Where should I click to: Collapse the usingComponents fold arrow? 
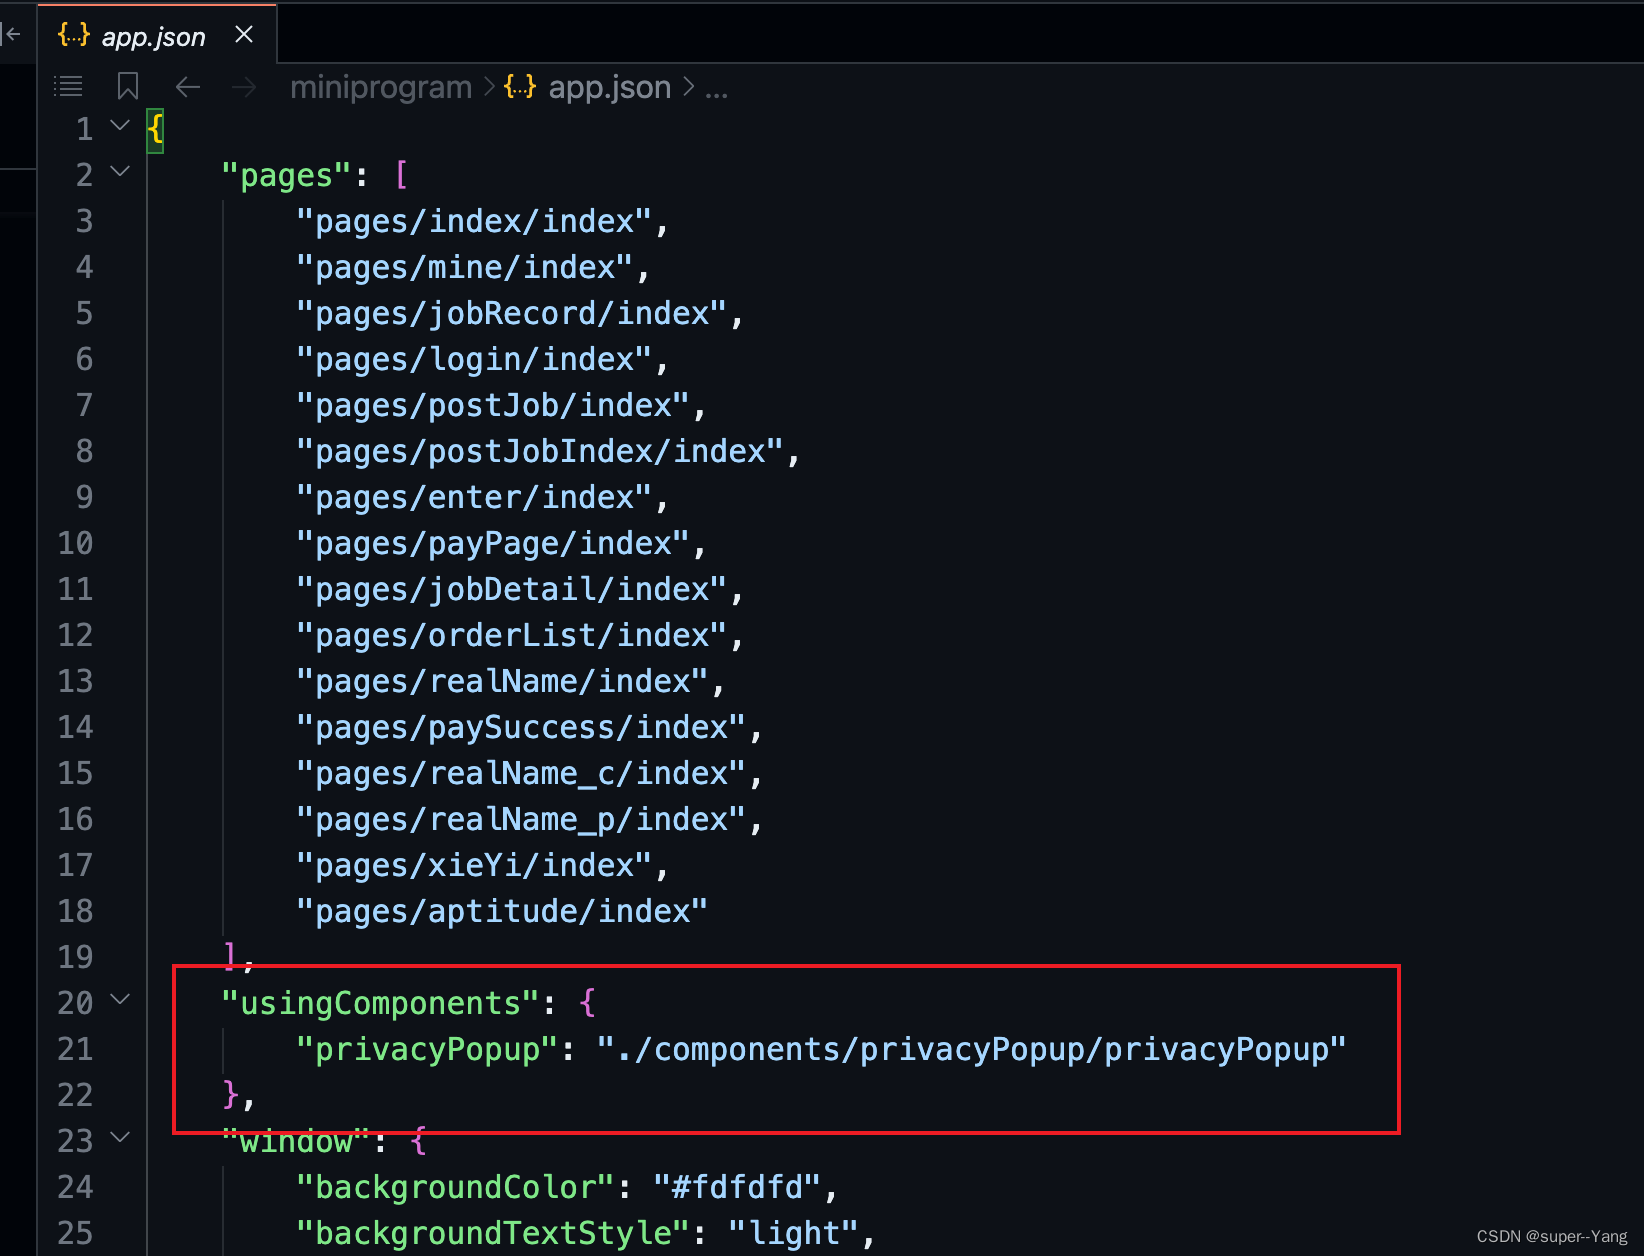click(120, 1000)
